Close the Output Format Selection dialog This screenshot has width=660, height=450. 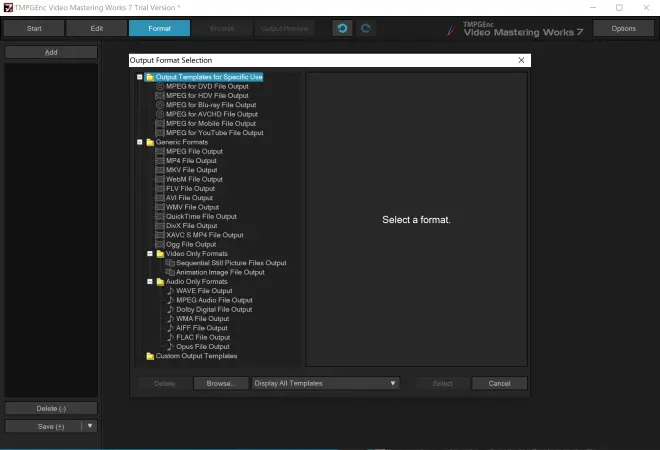(x=521, y=60)
